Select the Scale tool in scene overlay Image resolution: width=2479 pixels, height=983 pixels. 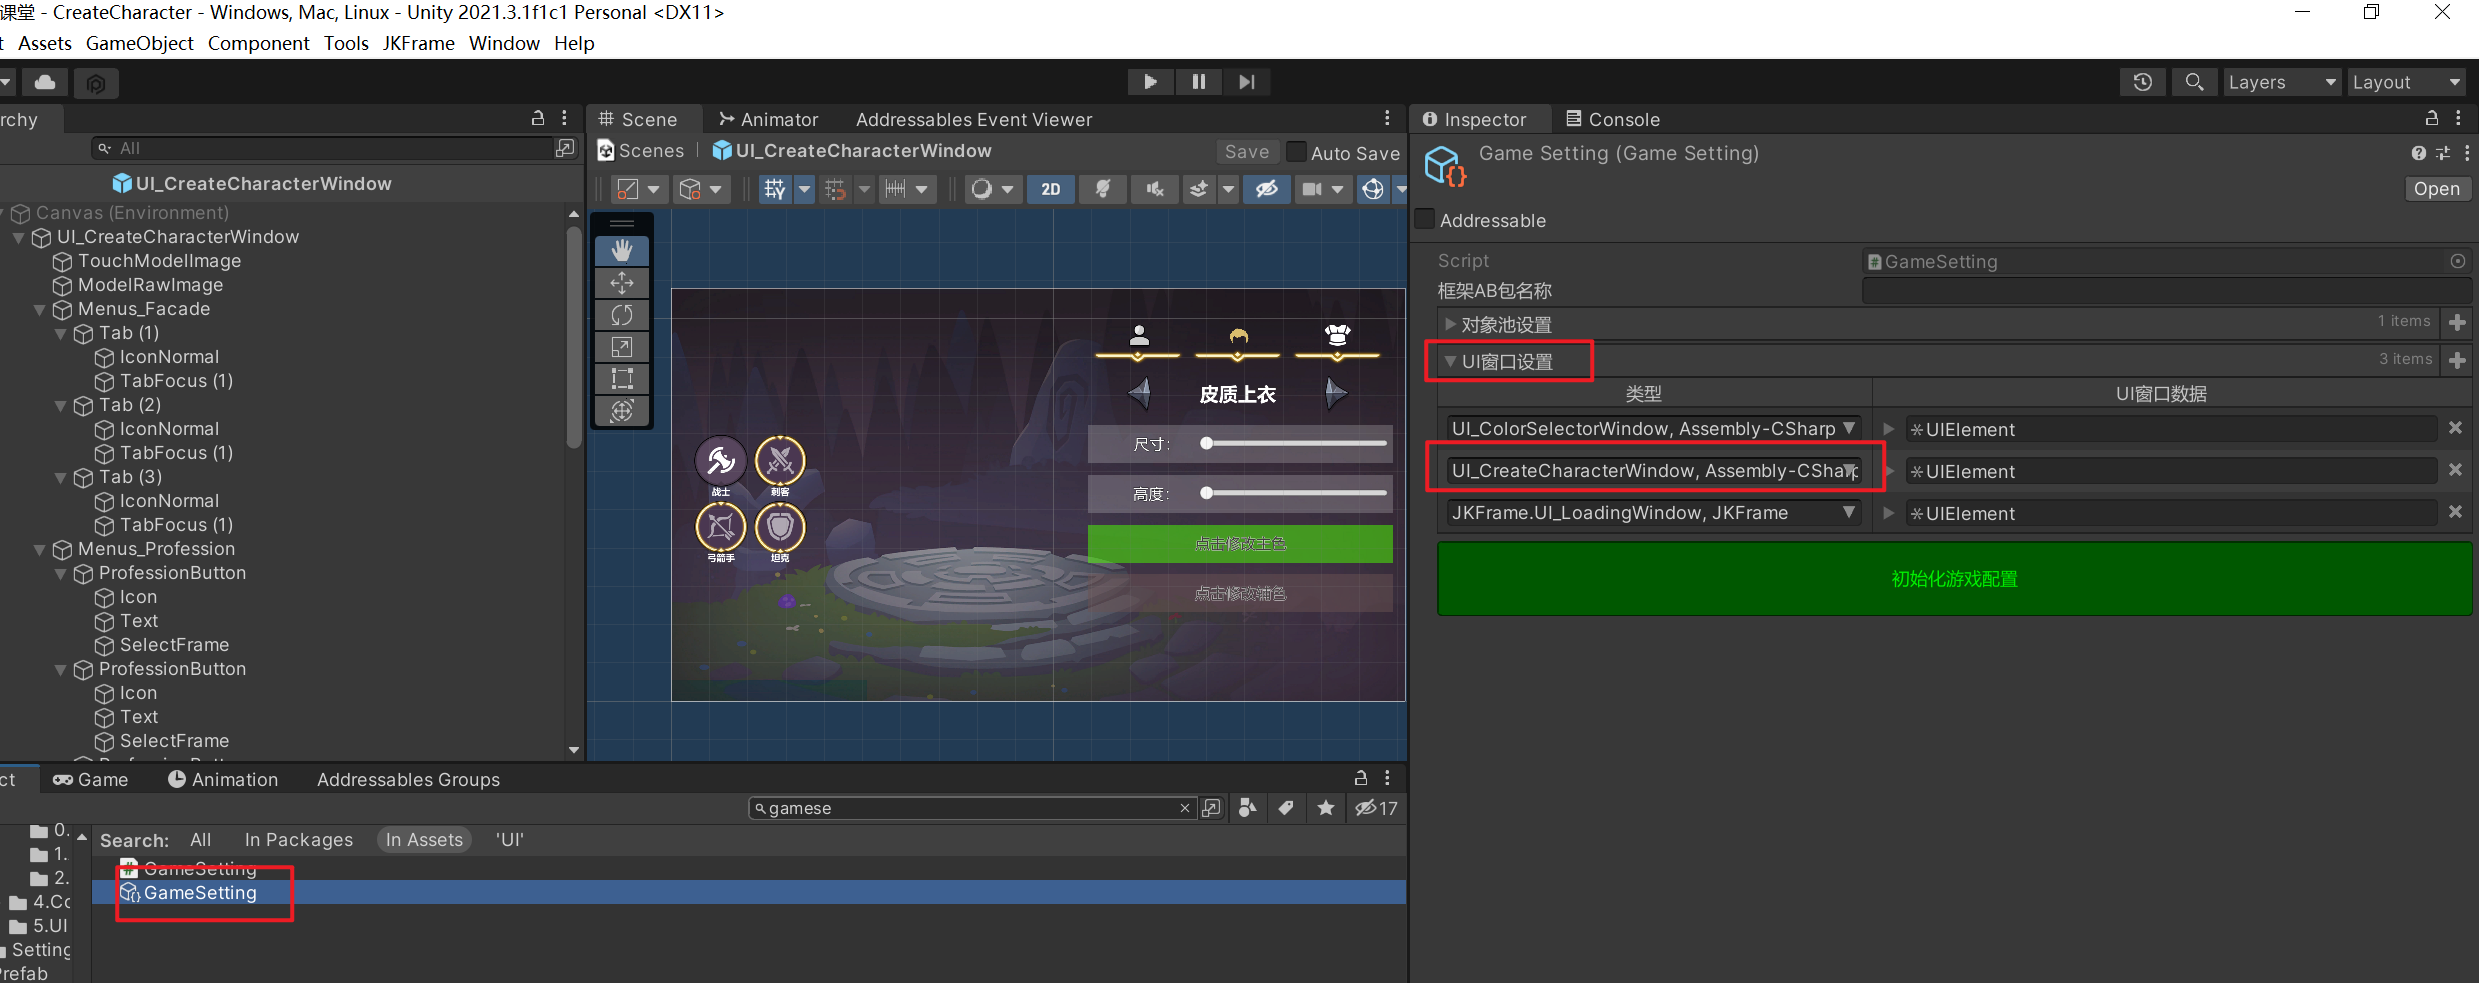click(x=622, y=347)
